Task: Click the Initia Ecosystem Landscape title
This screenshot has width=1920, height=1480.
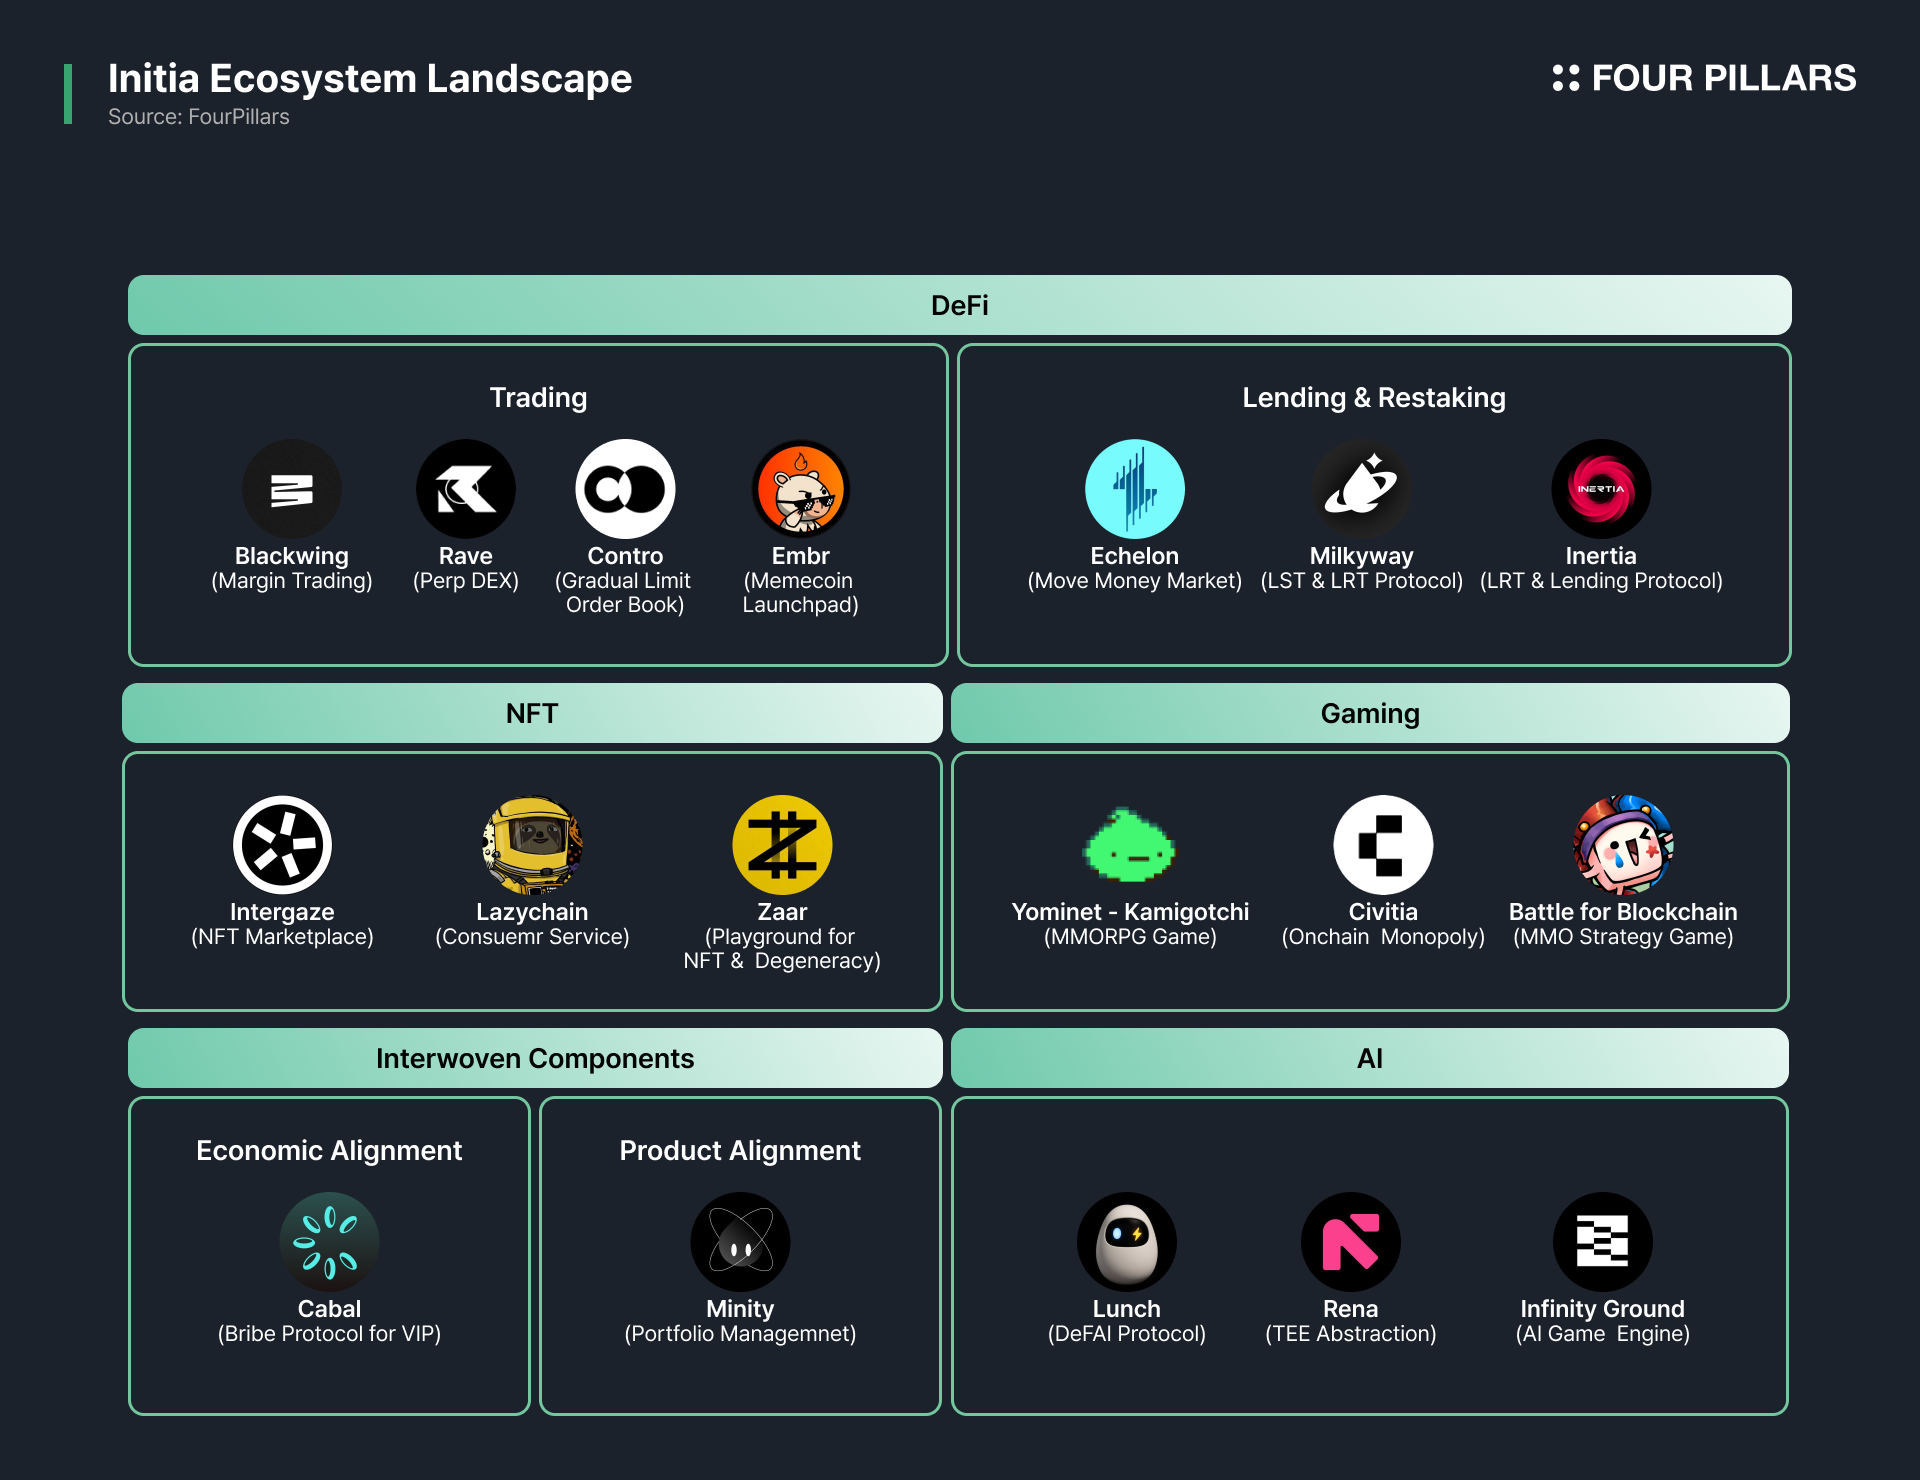Action: coord(370,78)
